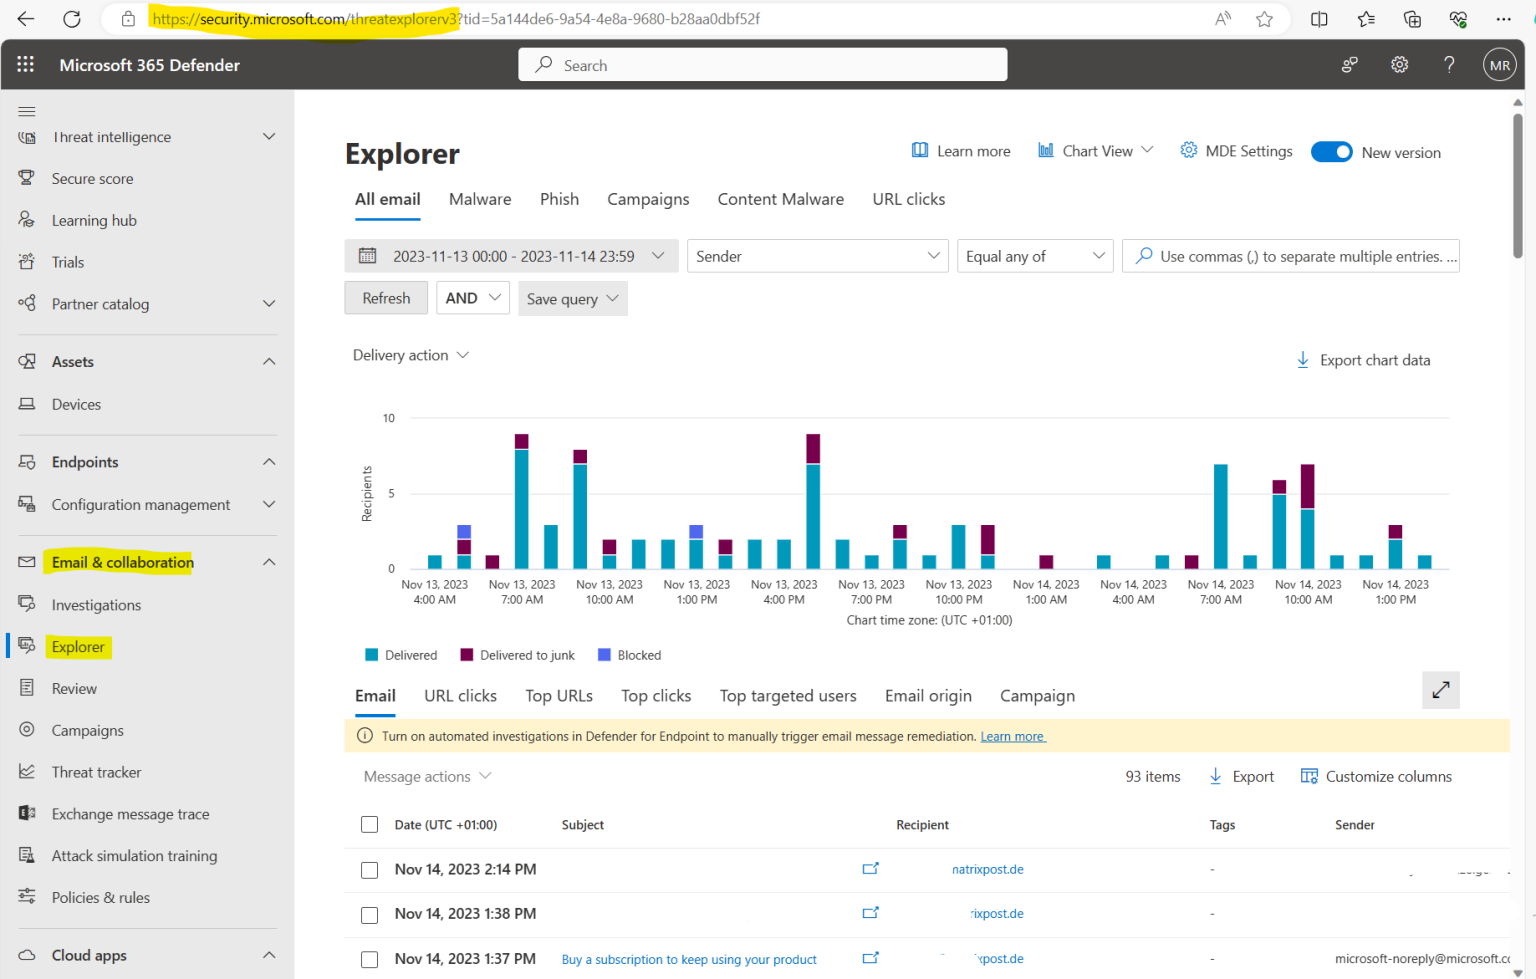Check the select-all checkbox in the email table
Screen dimensions: 1536x979
point(369,824)
